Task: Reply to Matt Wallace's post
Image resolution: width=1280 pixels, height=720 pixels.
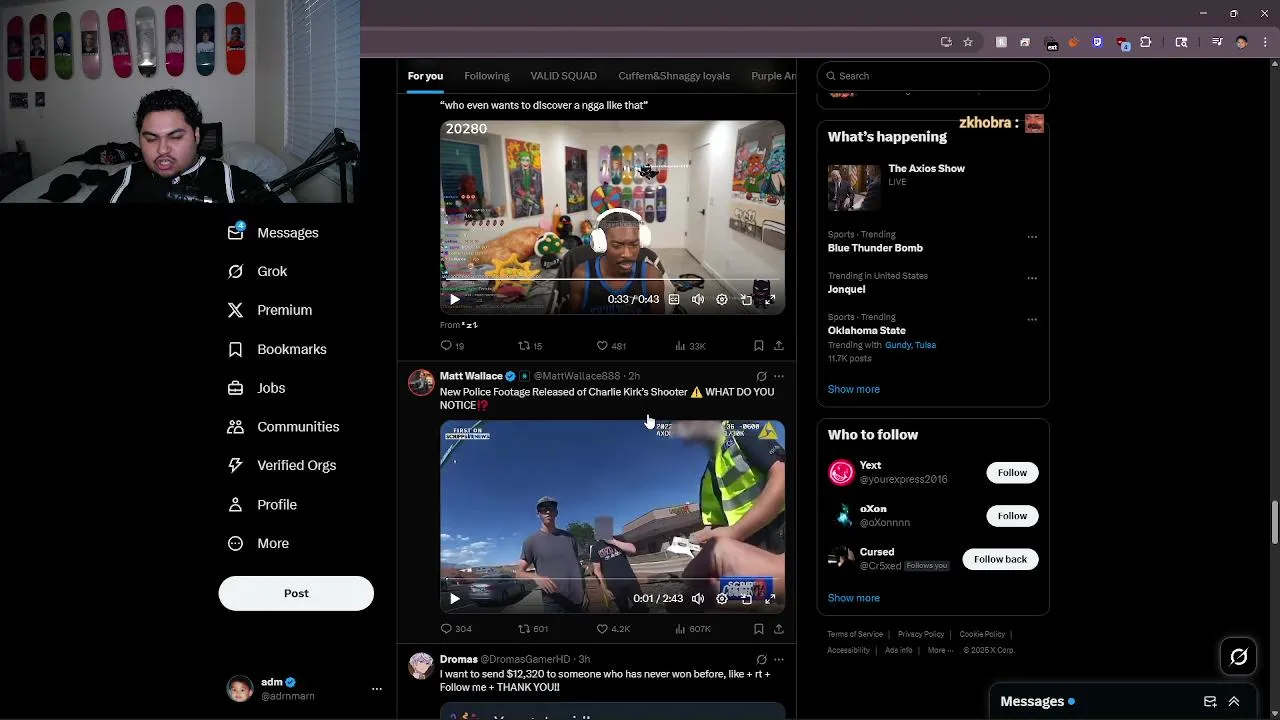Action: [456, 629]
